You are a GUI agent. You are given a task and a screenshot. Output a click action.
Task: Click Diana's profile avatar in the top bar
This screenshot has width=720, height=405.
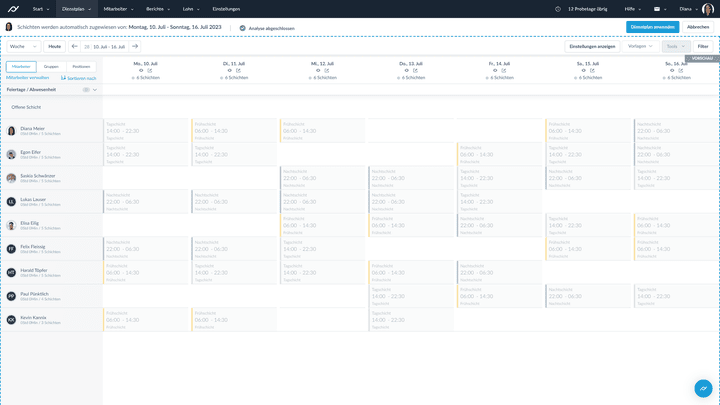[708, 9]
